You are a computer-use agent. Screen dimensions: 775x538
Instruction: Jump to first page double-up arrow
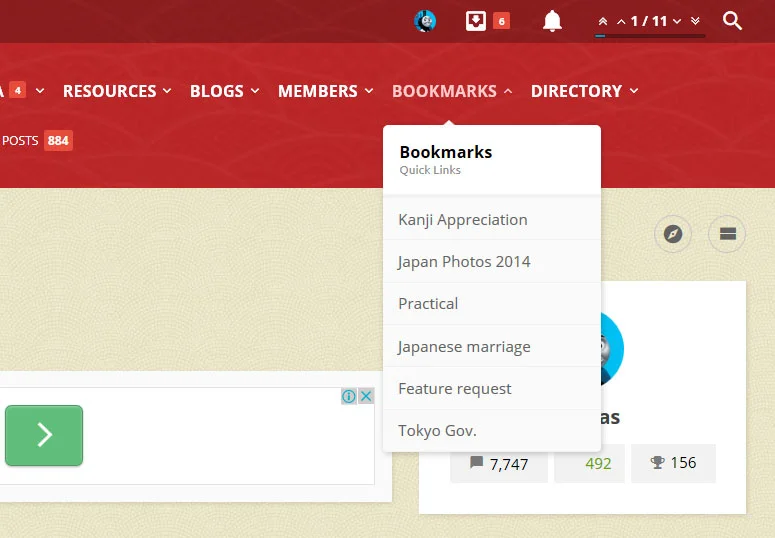603,21
